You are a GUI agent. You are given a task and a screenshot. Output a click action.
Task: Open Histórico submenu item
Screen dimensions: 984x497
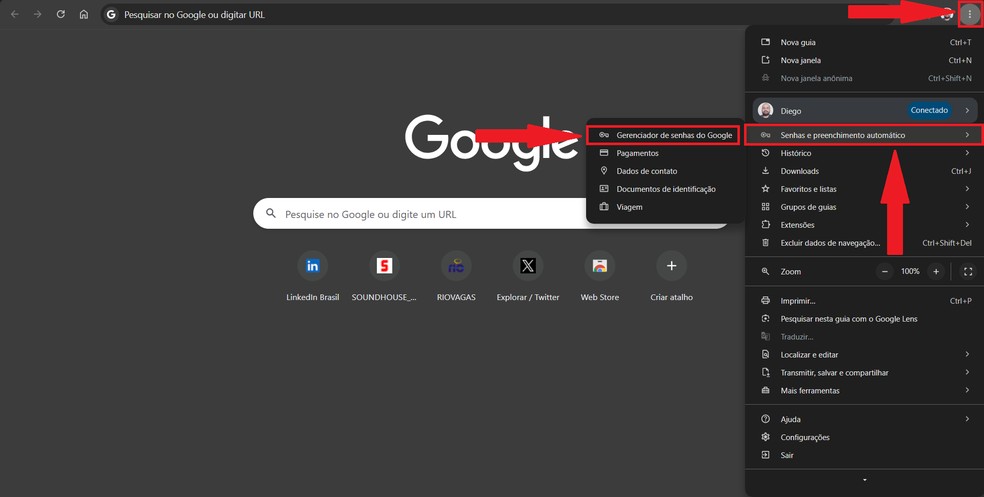pos(865,153)
